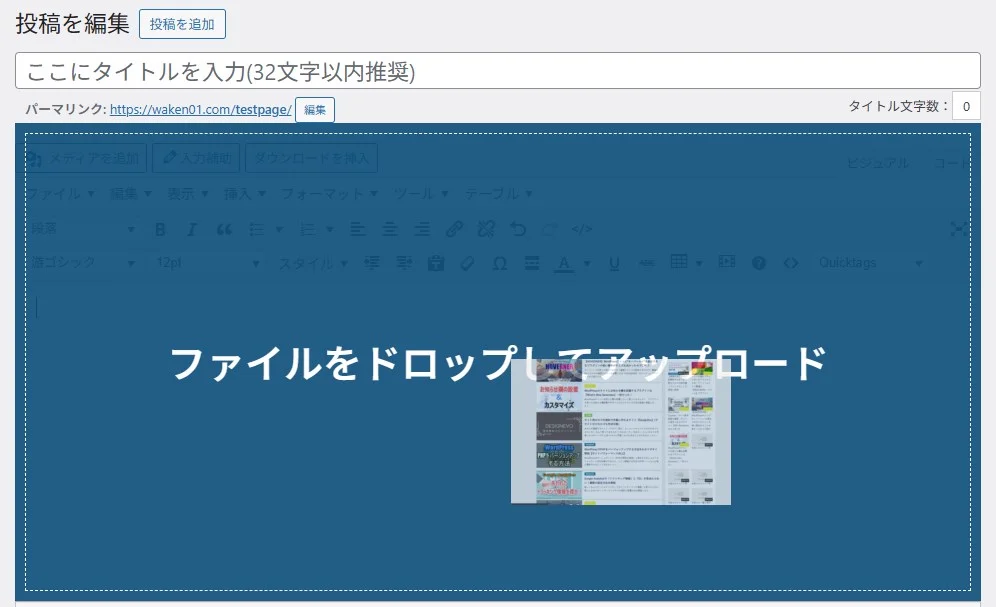Image resolution: width=996 pixels, height=607 pixels.
Task: Open the 挿入 menu
Action: click(x=245, y=194)
